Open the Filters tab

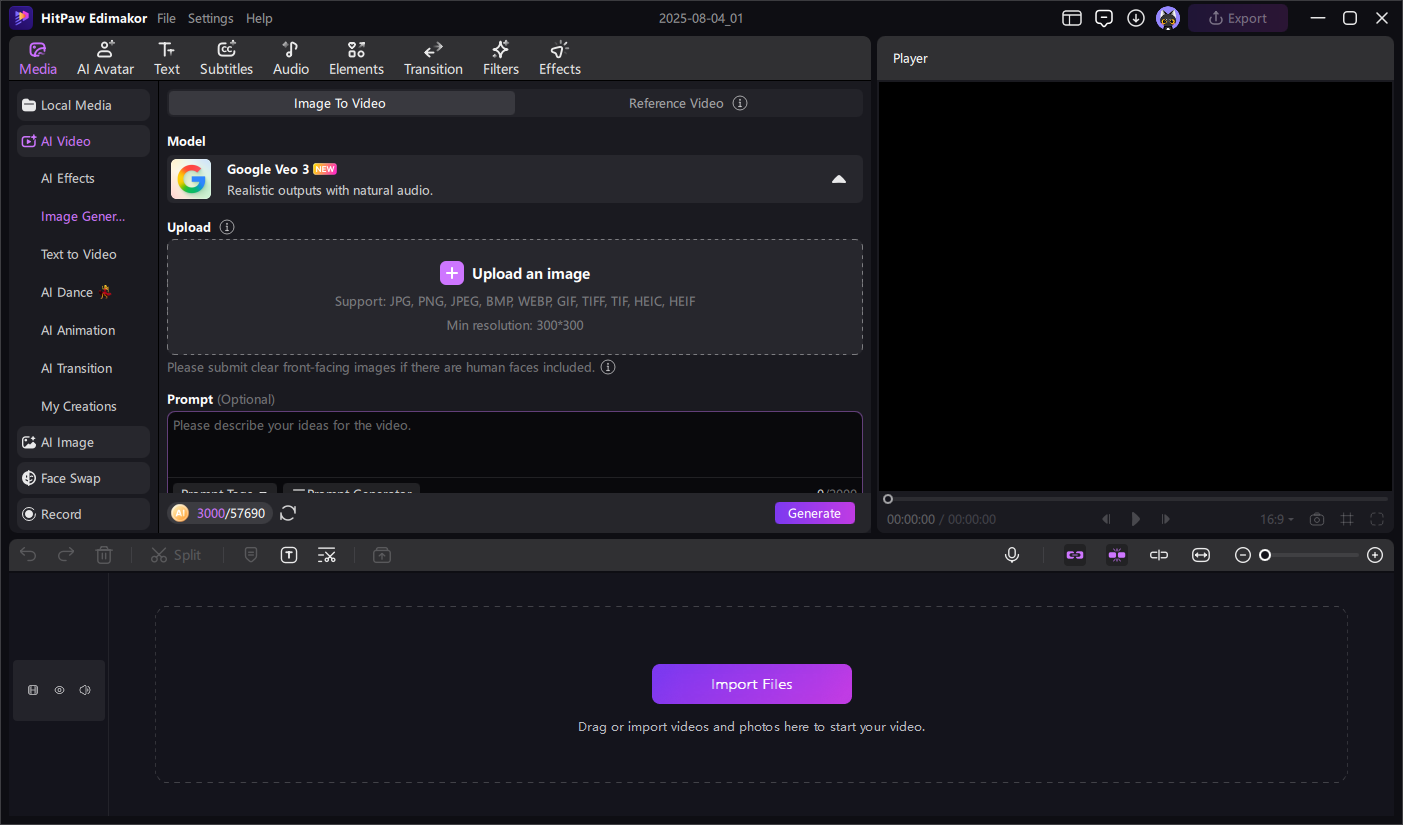click(x=501, y=59)
